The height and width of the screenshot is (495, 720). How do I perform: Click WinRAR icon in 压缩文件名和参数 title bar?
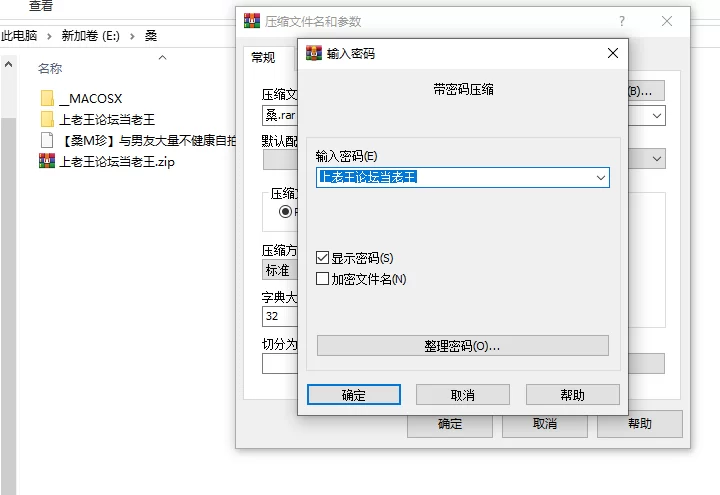point(252,21)
